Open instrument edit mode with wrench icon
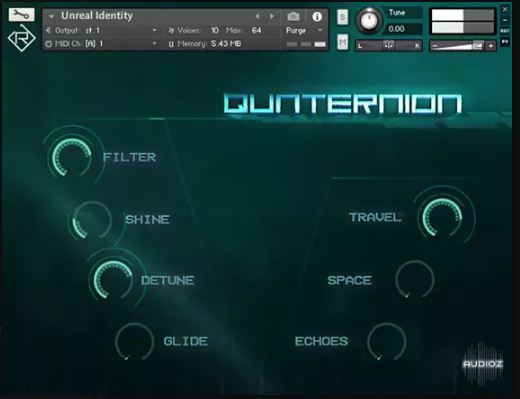 pyautogui.click(x=21, y=14)
